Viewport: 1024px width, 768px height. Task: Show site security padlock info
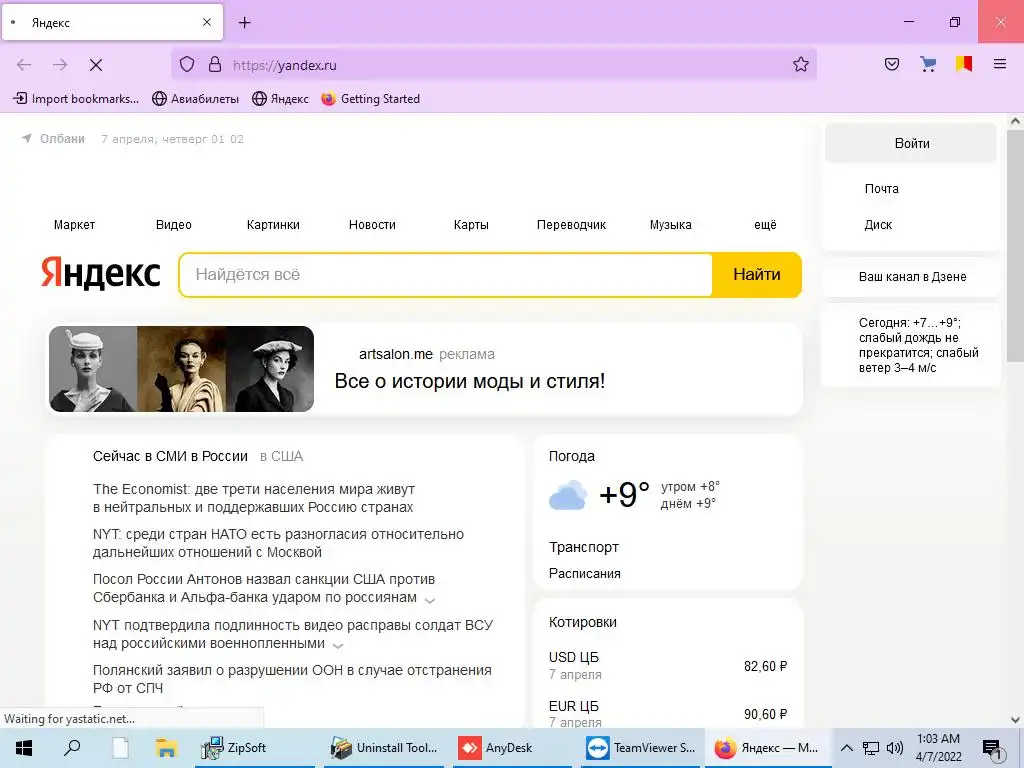click(x=215, y=65)
